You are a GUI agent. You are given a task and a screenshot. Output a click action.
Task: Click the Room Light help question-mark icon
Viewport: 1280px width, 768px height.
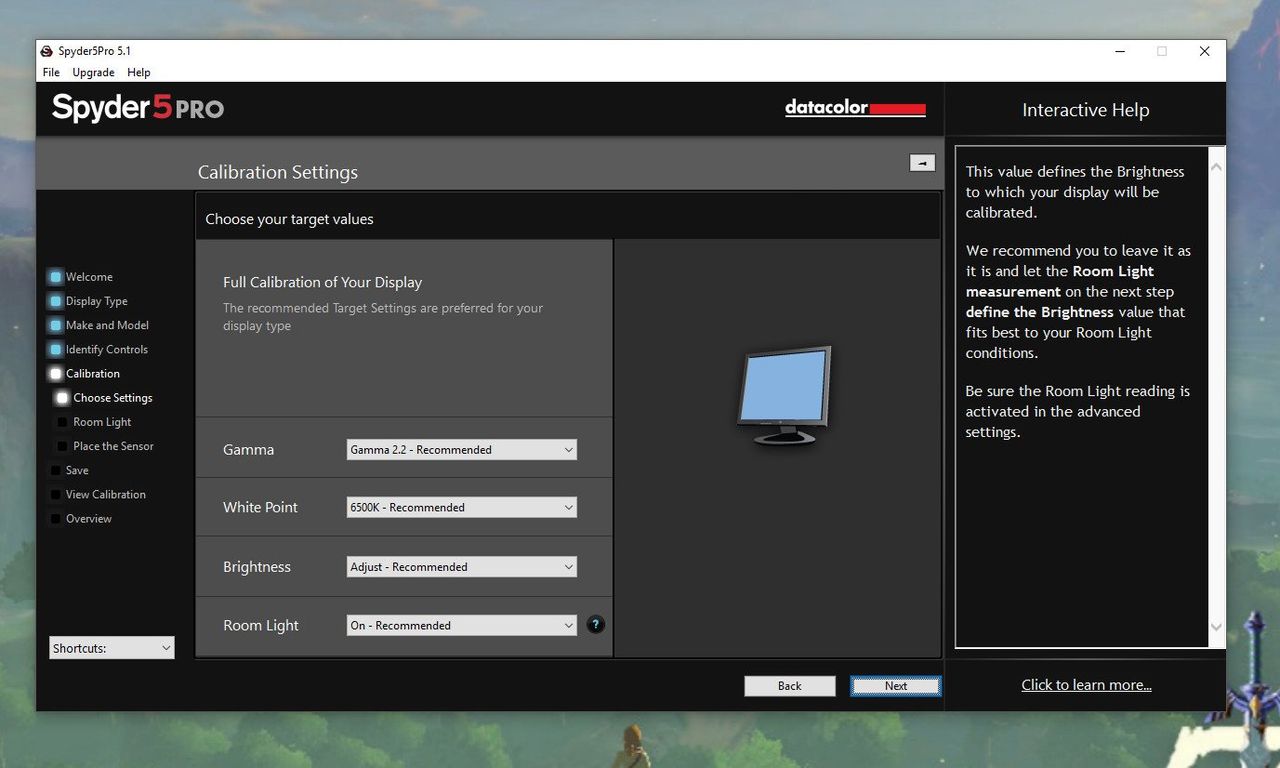point(596,625)
